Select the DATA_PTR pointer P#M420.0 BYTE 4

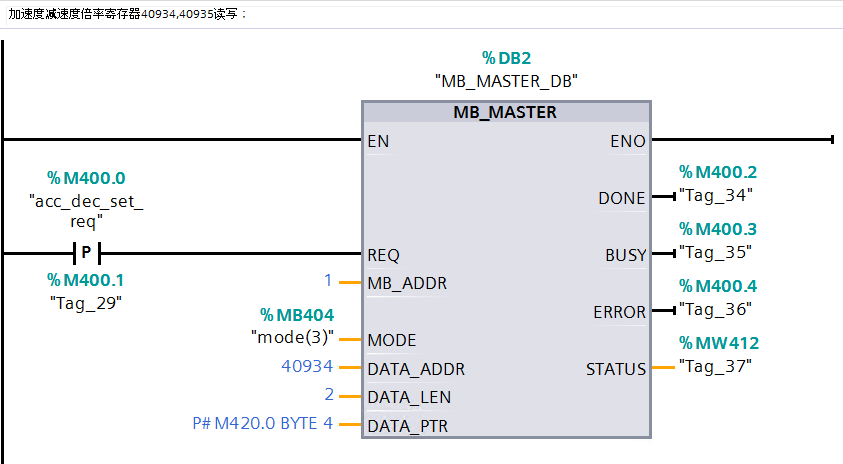(x=262, y=424)
